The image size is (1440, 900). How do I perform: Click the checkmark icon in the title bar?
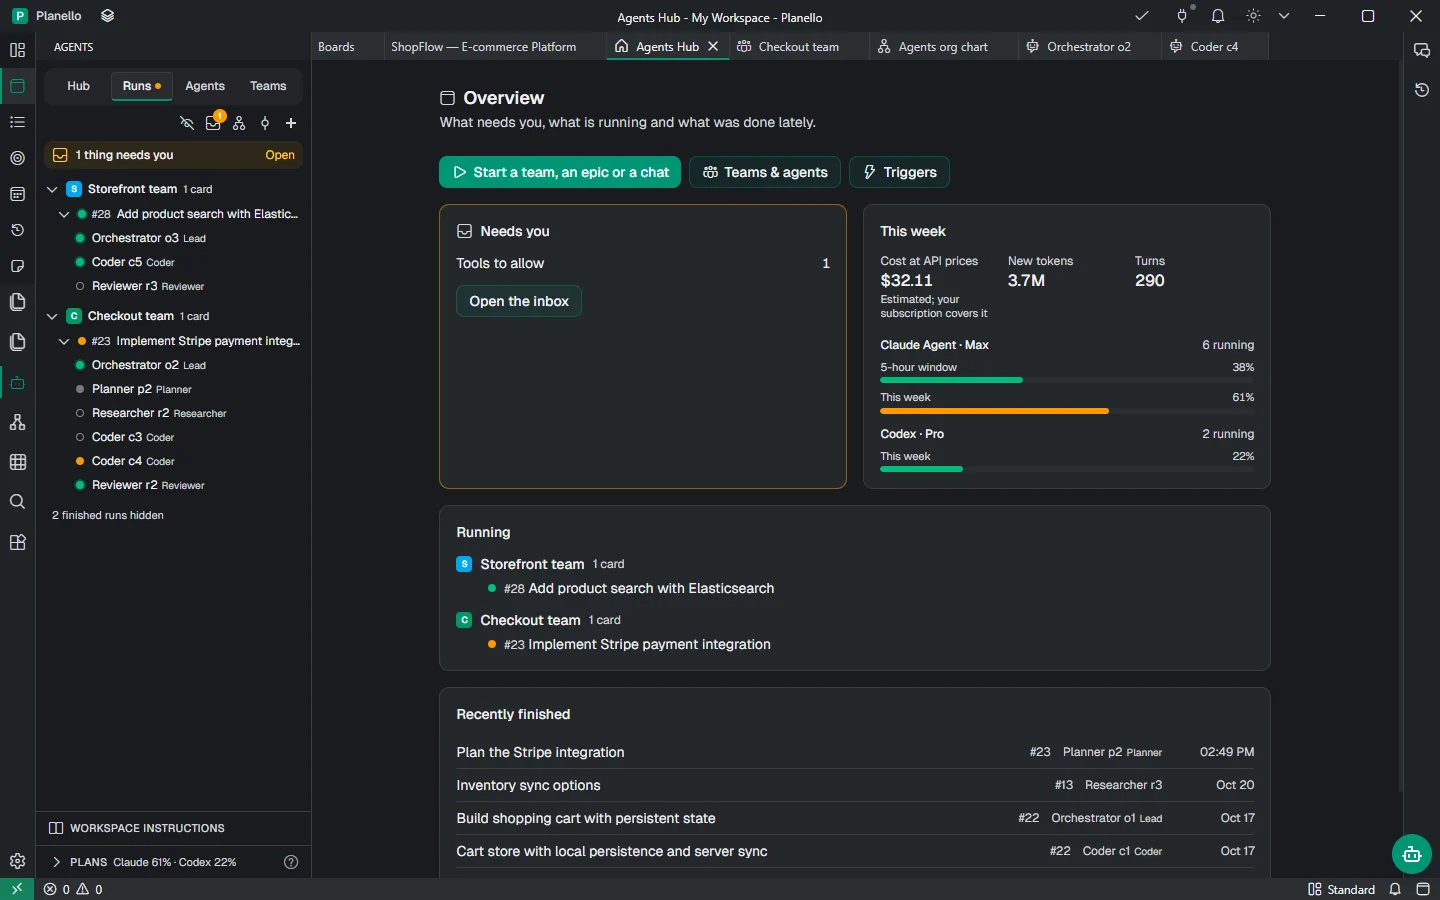pos(1142,16)
